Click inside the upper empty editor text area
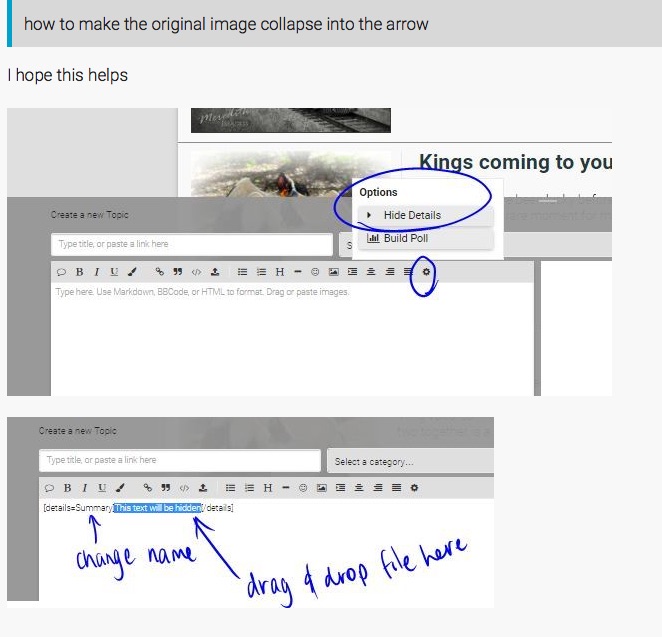This screenshot has width=662, height=637. pyautogui.click(x=290, y=340)
